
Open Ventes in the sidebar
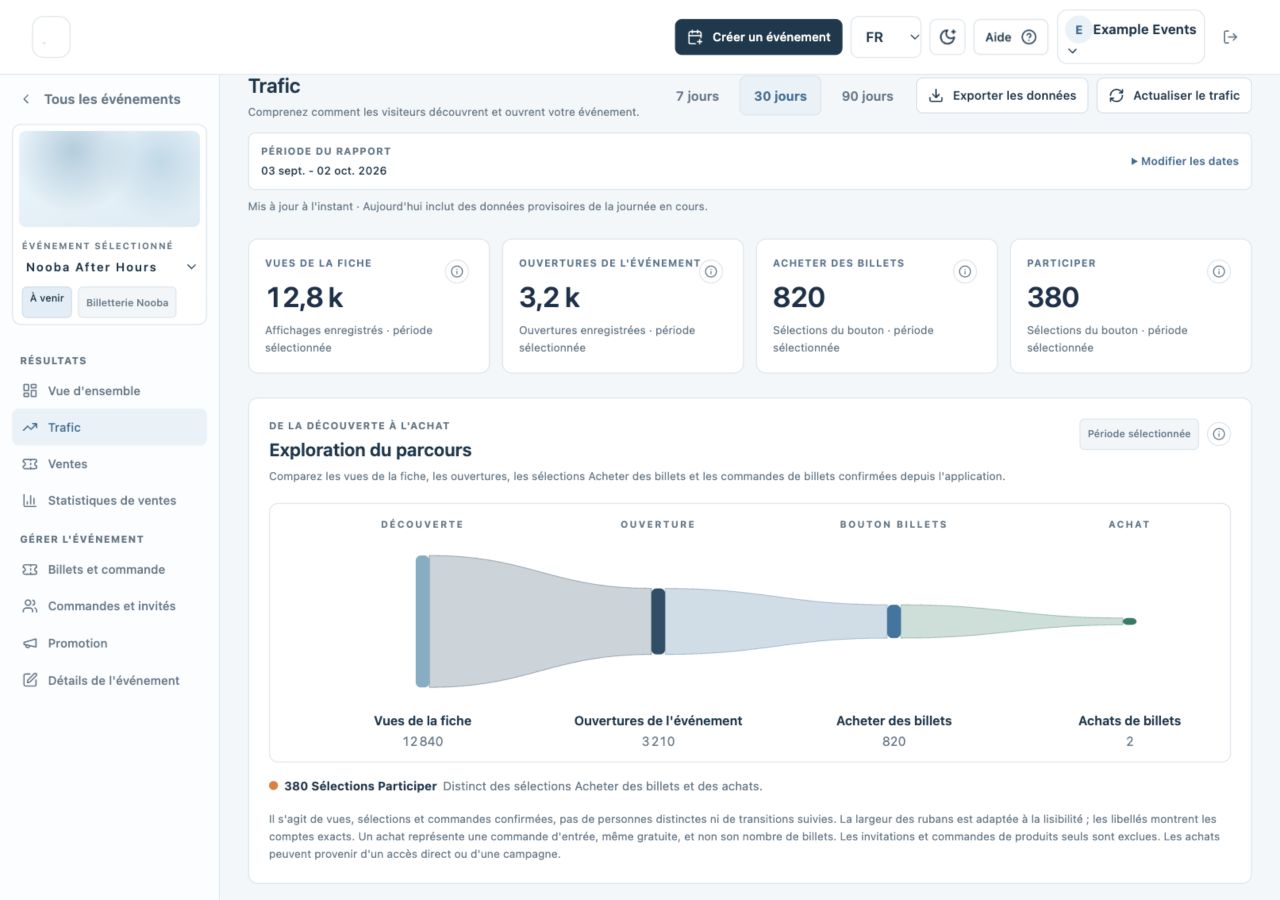pyautogui.click(x=109, y=464)
